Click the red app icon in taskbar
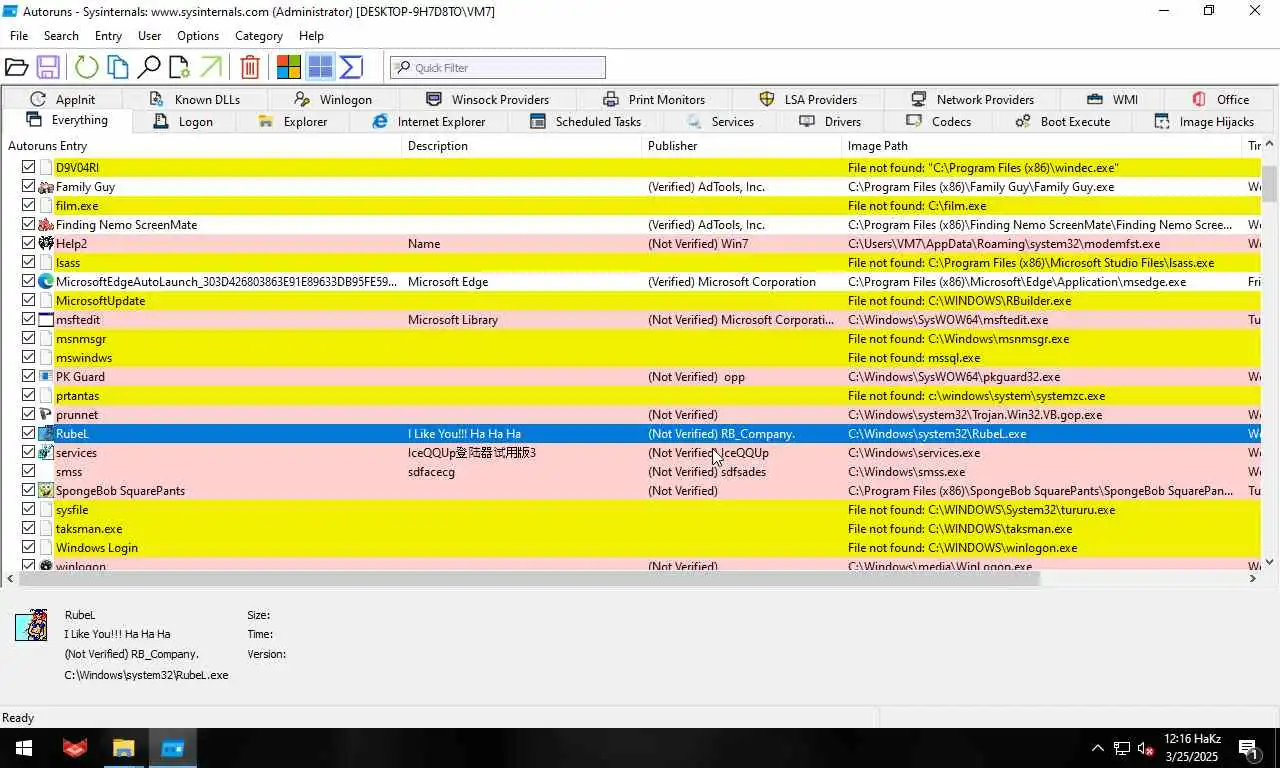 point(75,748)
